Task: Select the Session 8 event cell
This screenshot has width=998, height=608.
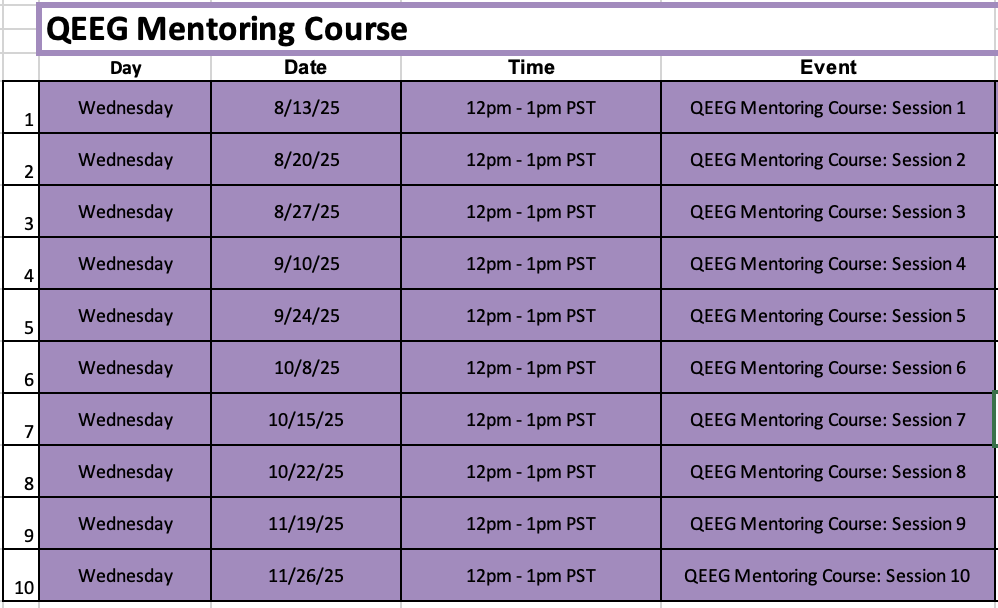Action: point(828,472)
